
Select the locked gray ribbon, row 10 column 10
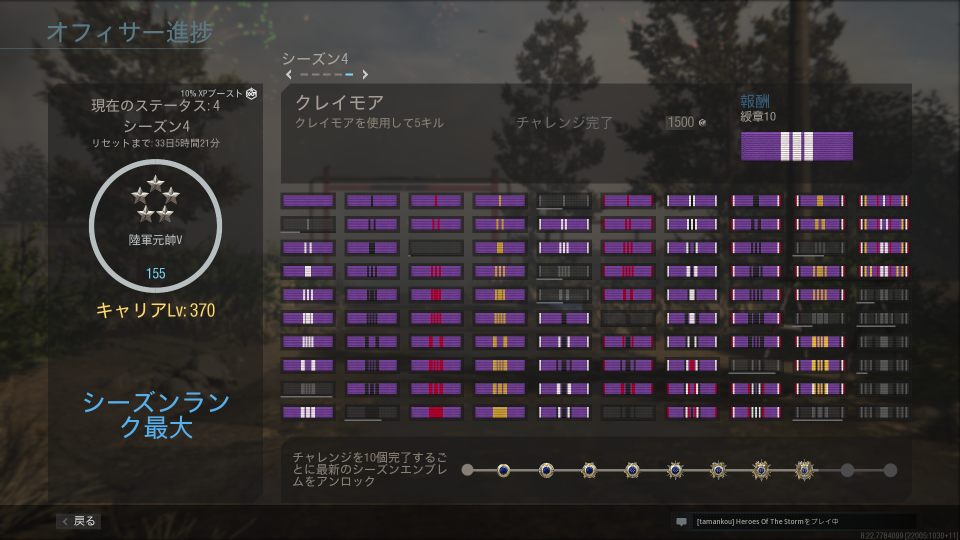[883, 413]
